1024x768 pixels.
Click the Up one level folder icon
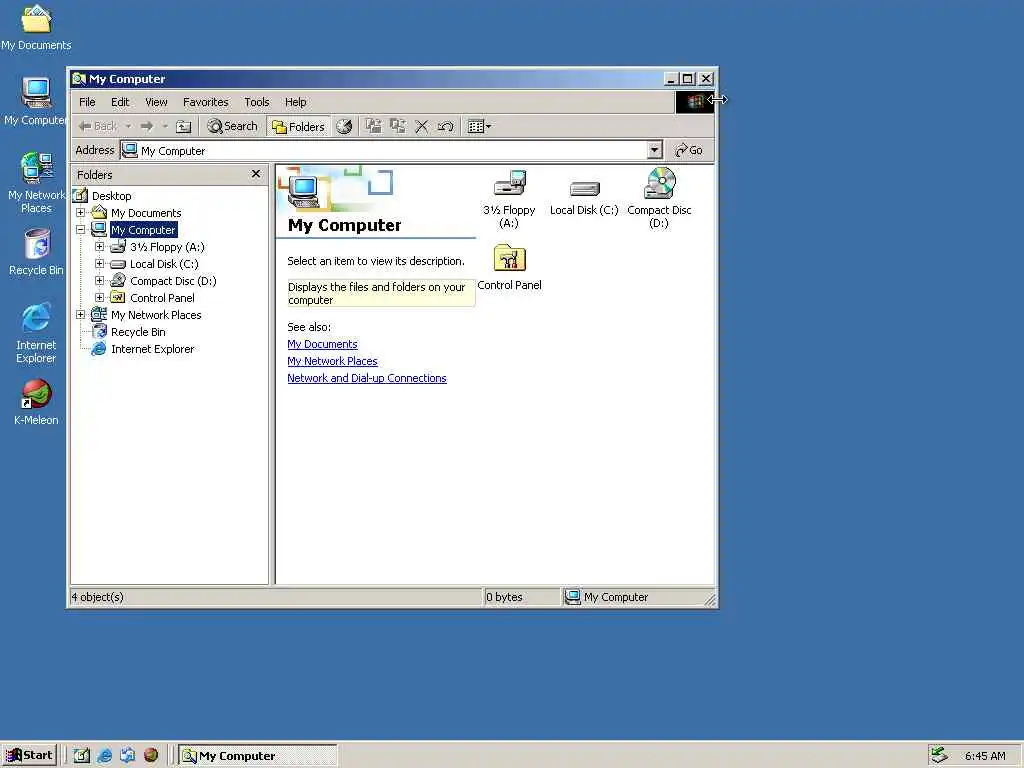184,126
